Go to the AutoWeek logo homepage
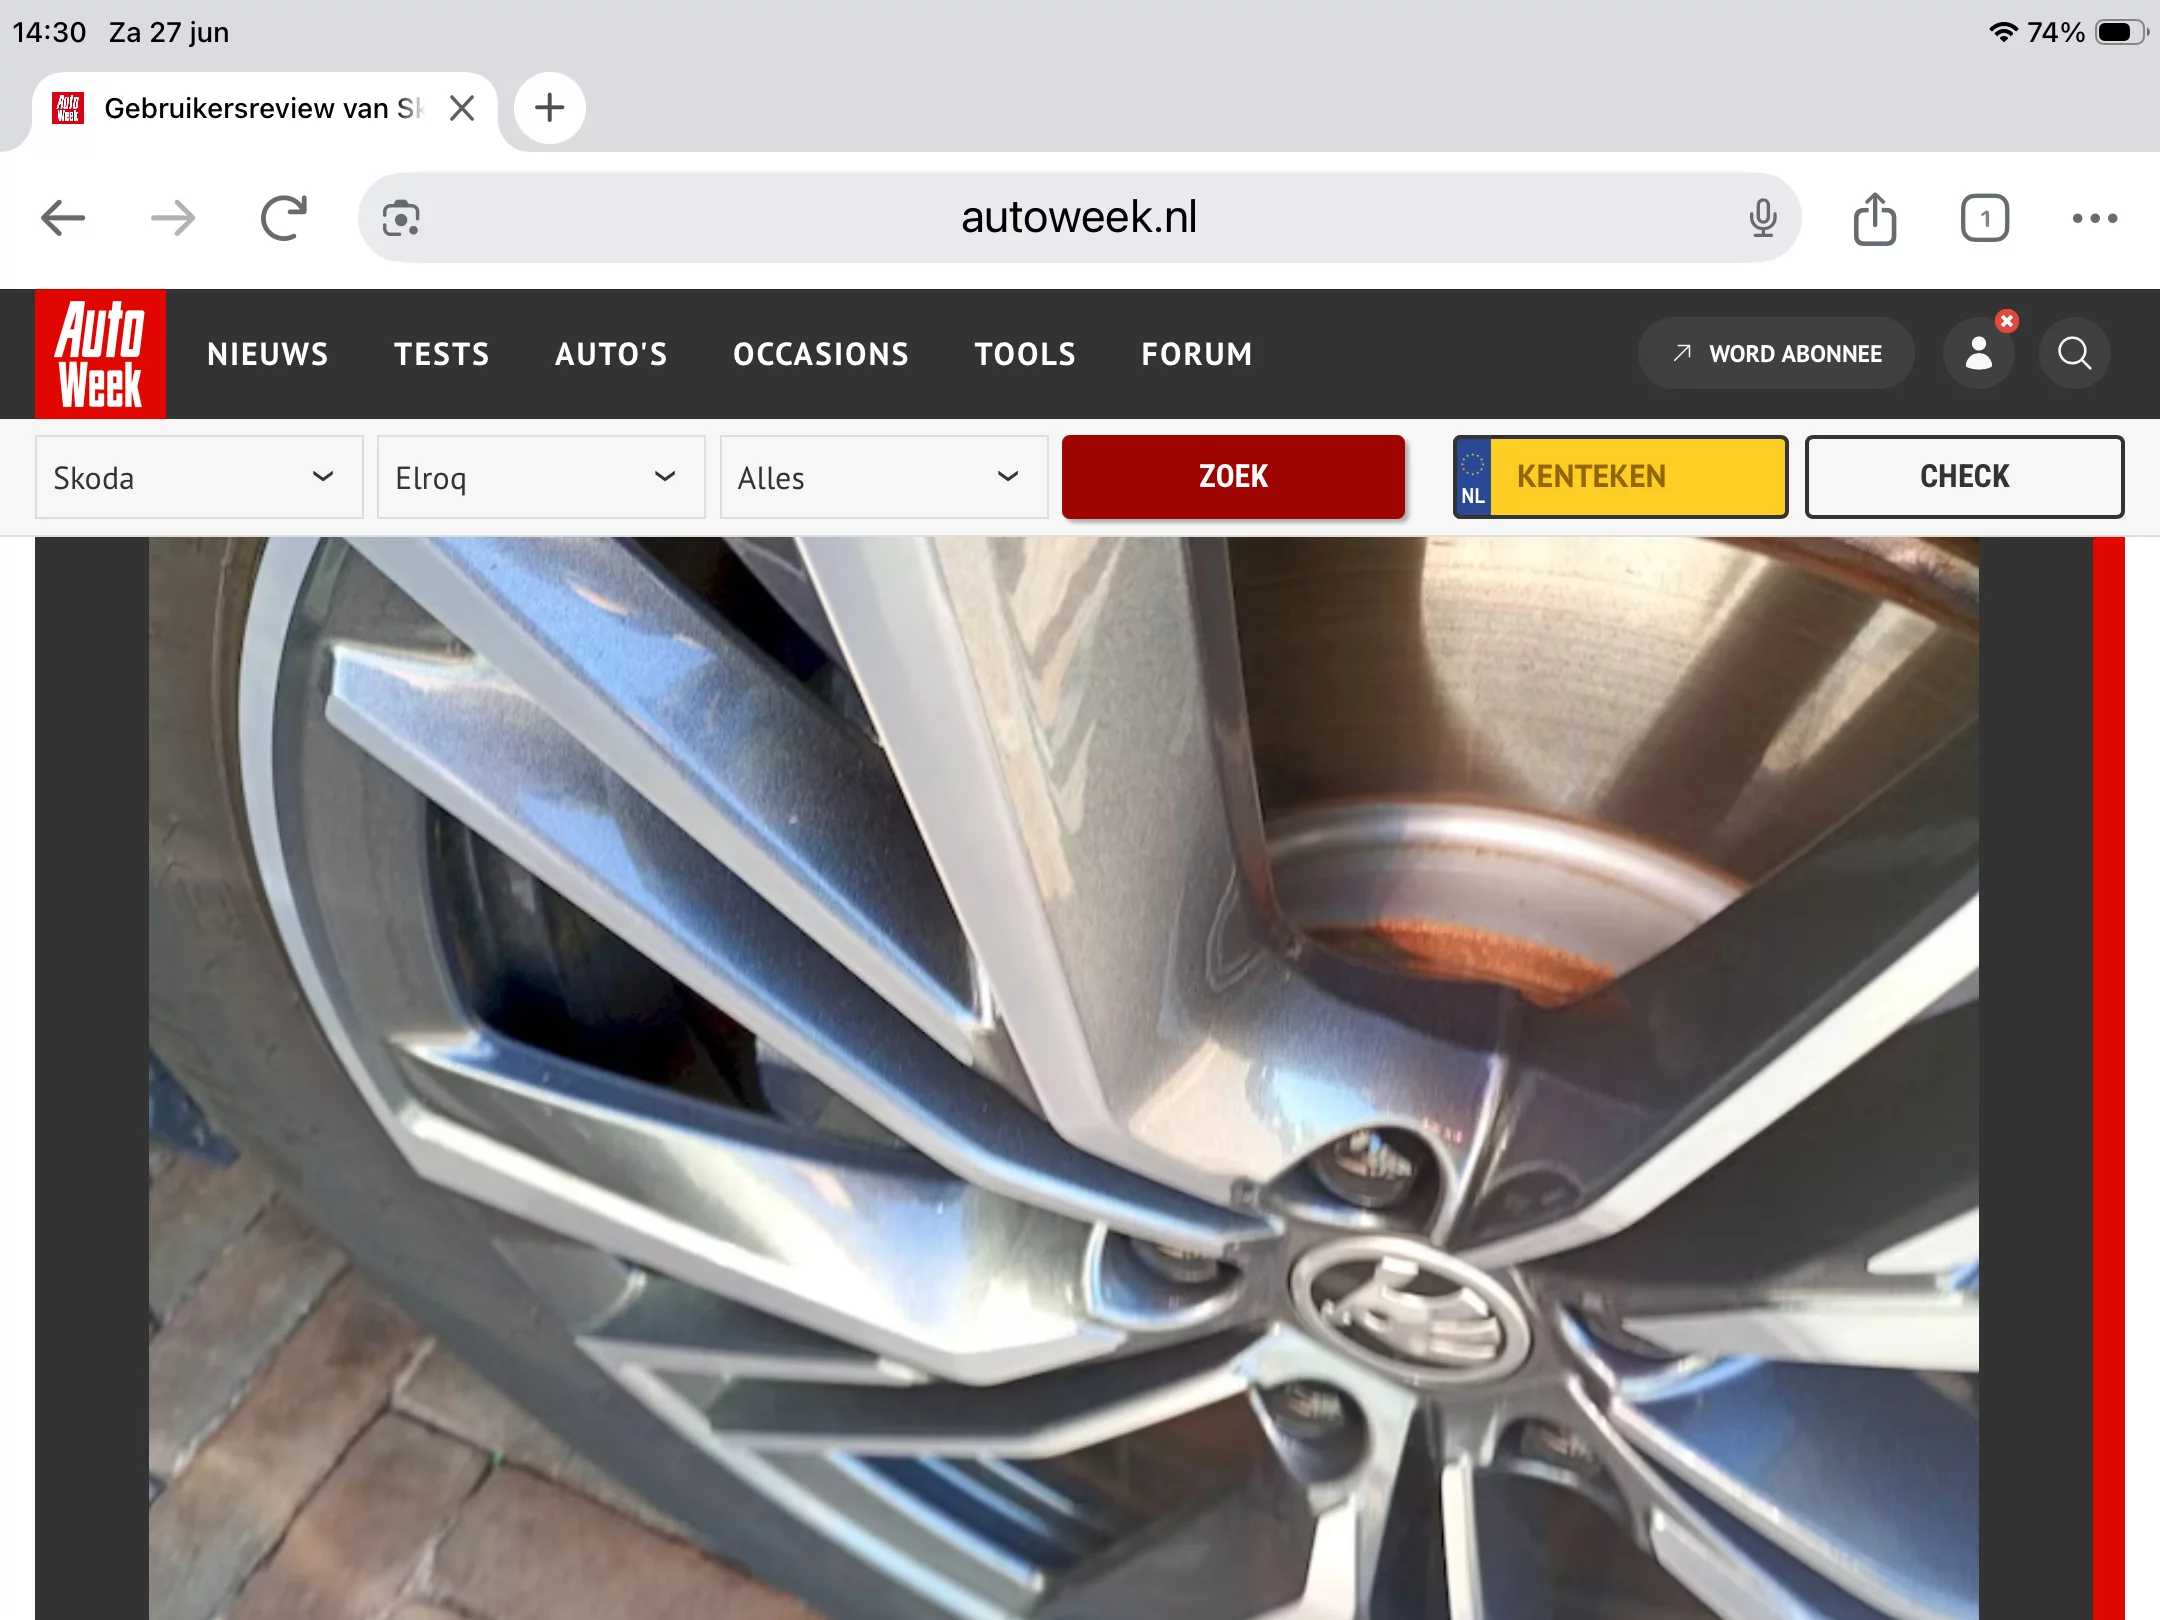 [x=100, y=353]
